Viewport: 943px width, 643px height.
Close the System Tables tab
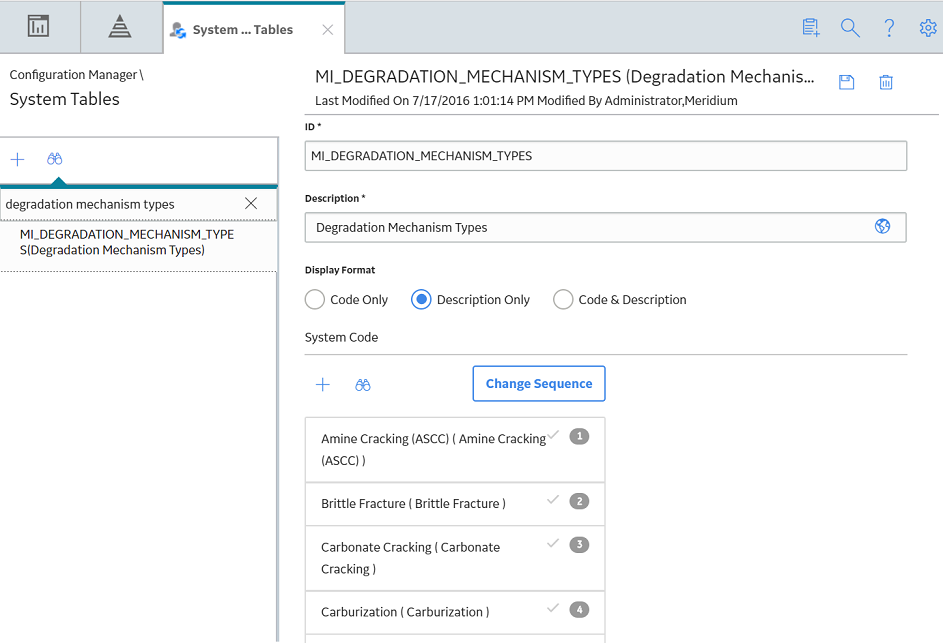coord(328,29)
